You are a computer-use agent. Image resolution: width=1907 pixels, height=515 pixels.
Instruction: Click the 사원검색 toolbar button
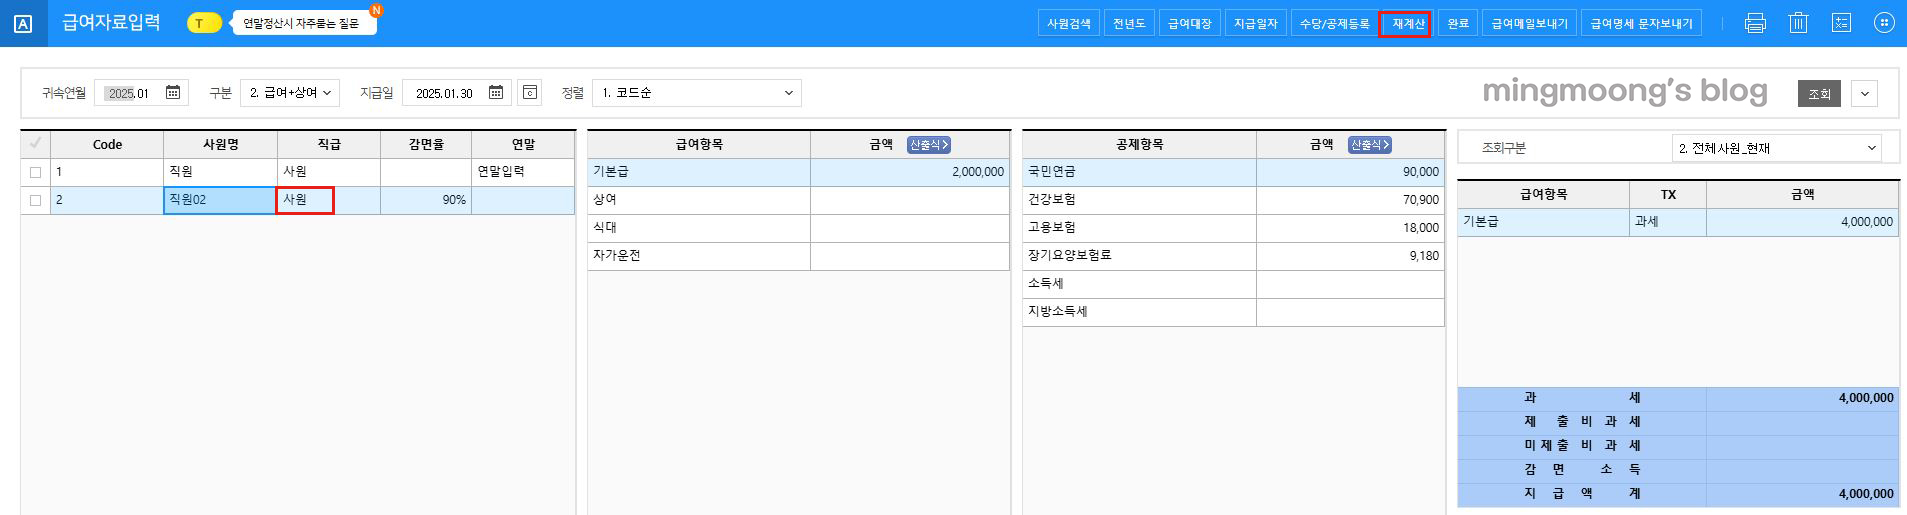click(x=1069, y=23)
